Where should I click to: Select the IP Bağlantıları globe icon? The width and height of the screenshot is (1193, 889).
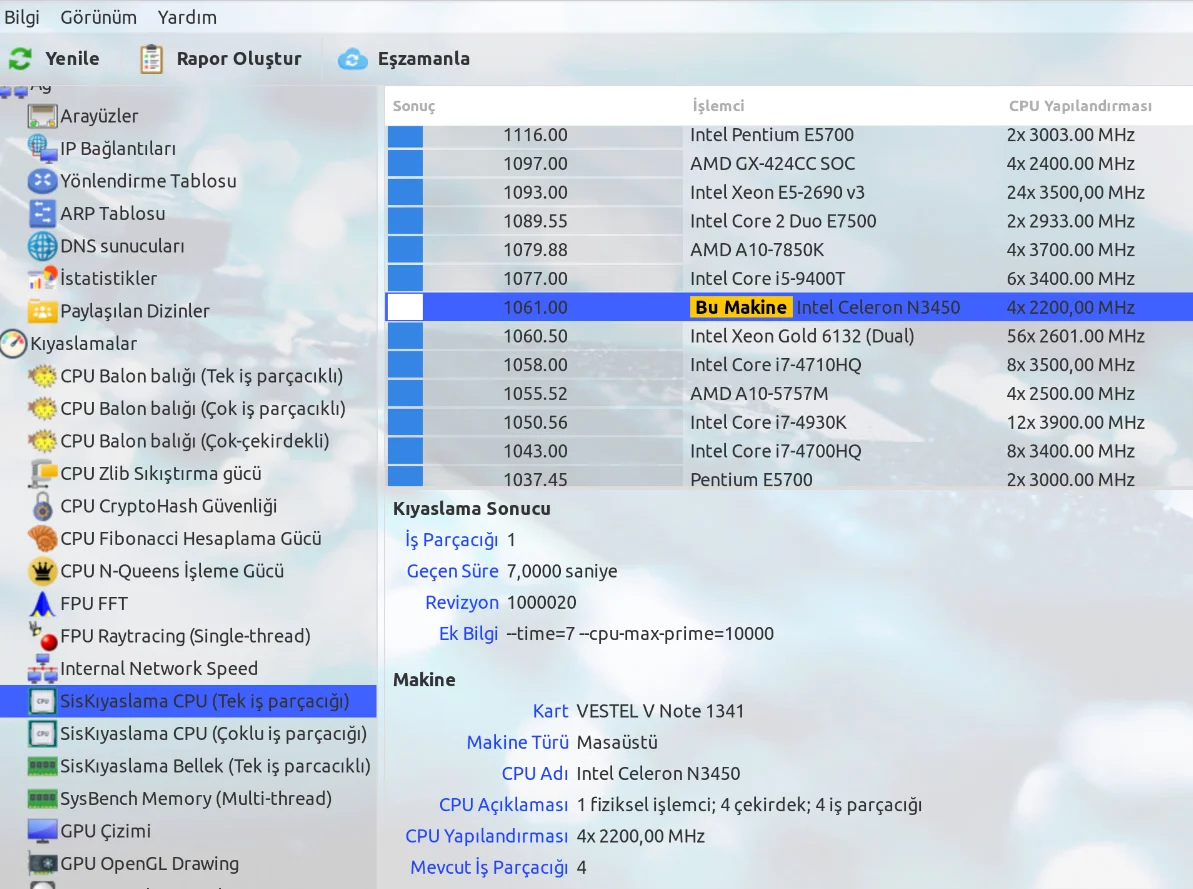43,148
